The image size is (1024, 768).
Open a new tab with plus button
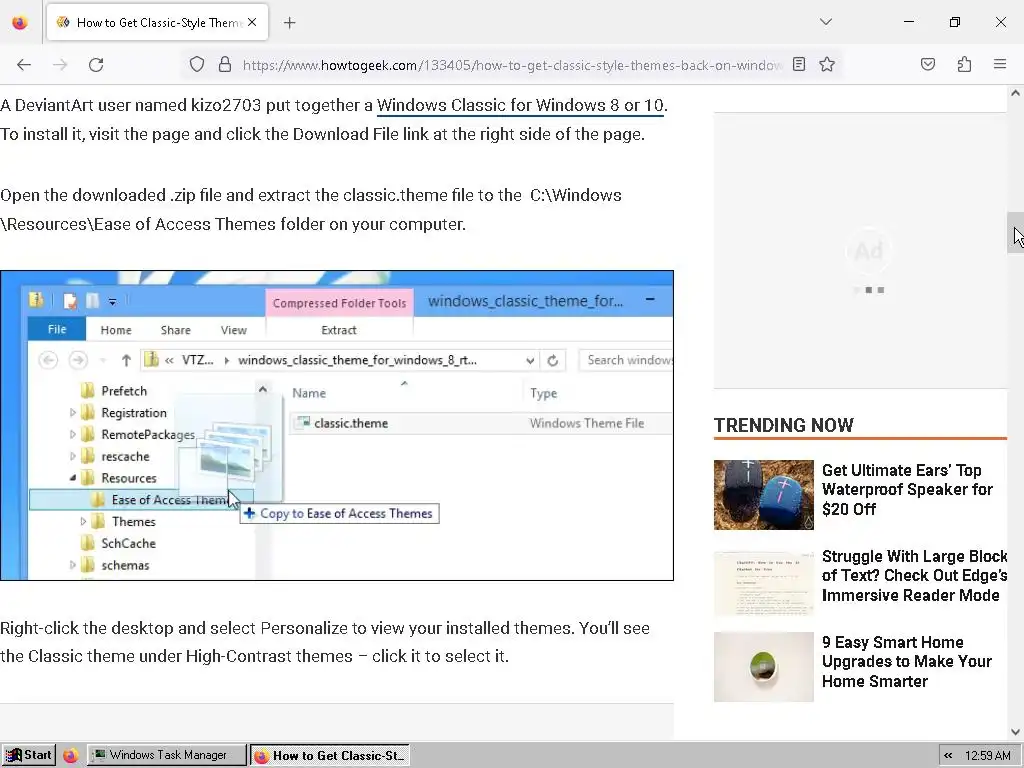[x=290, y=23]
